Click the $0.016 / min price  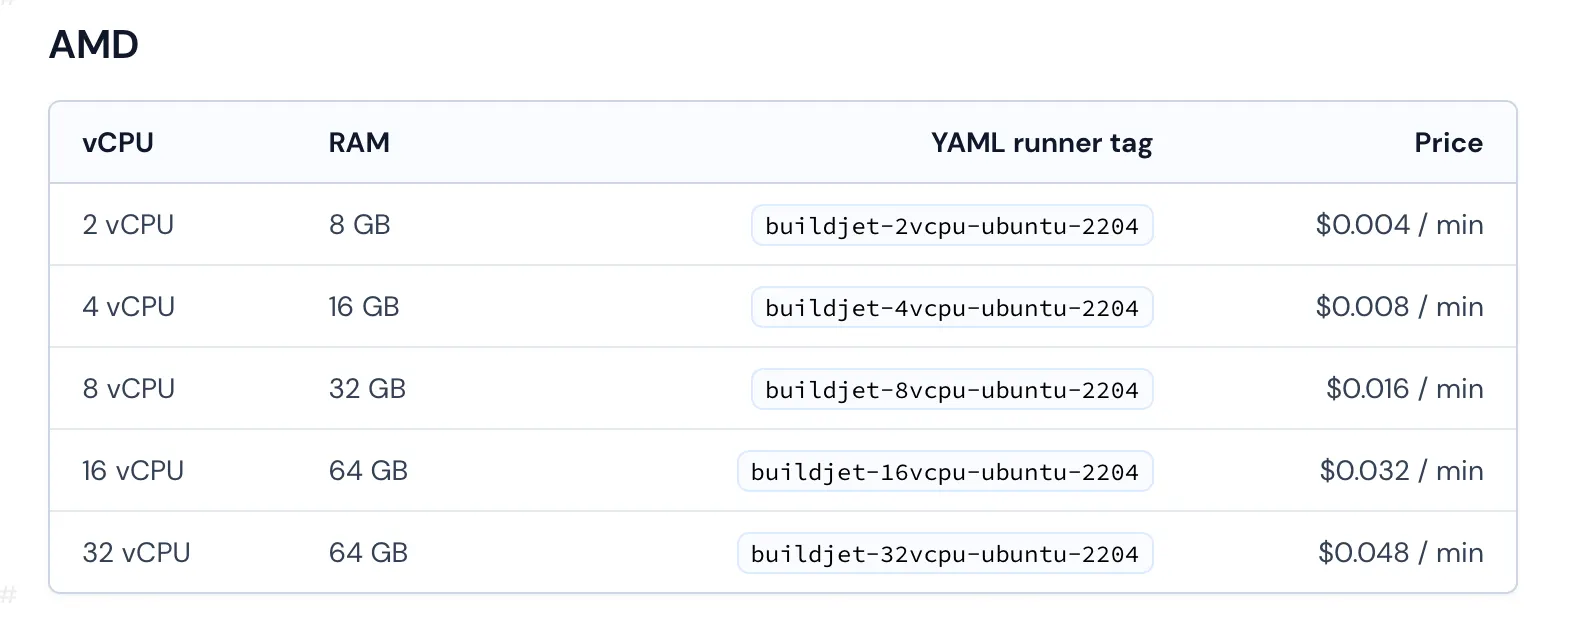(x=1404, y=389)
